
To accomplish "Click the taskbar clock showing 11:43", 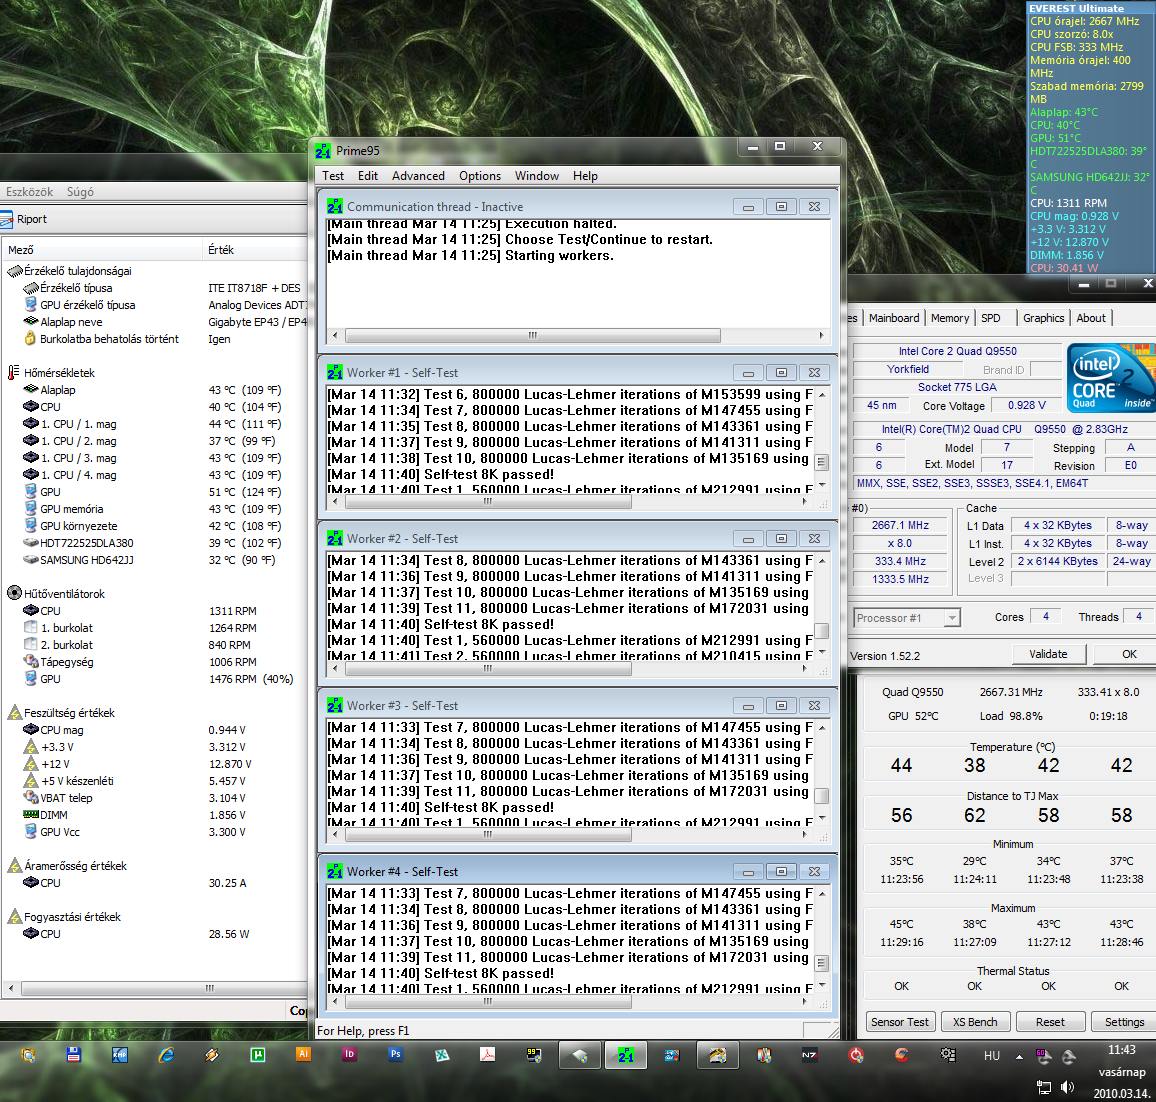I will tap(1121, 1050).
